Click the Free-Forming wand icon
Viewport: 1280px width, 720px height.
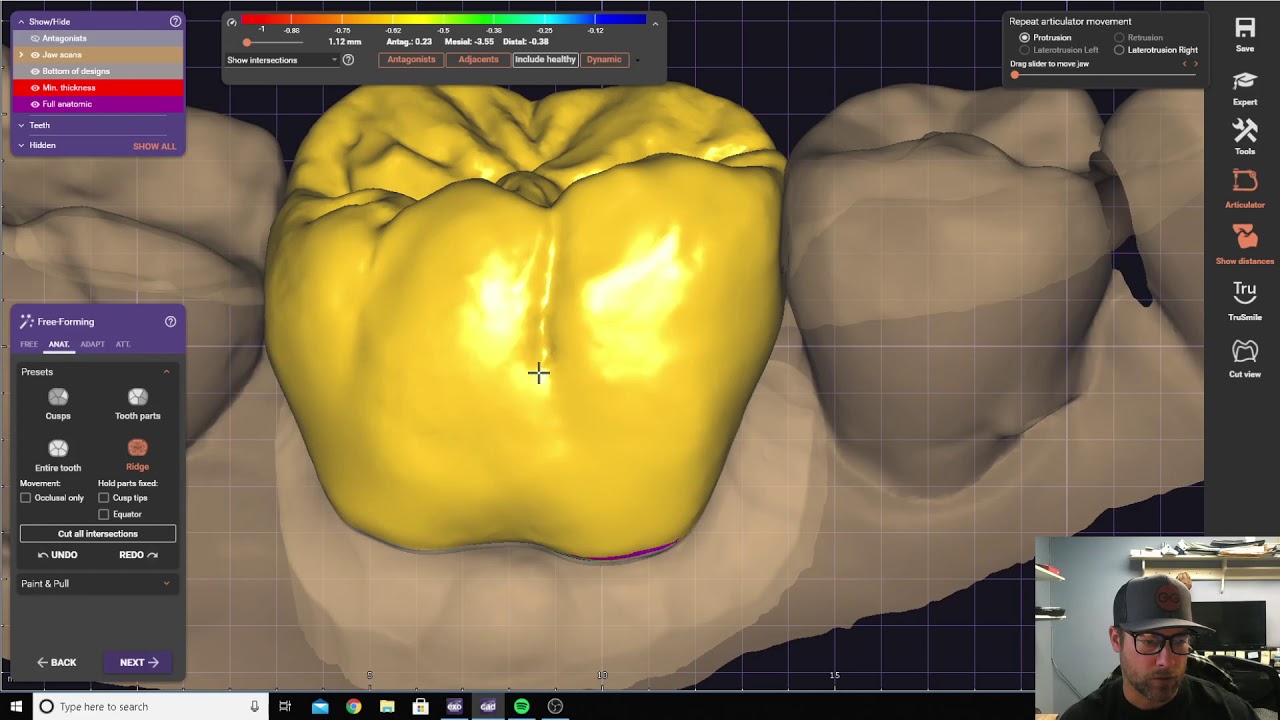[x=27, y=322]
